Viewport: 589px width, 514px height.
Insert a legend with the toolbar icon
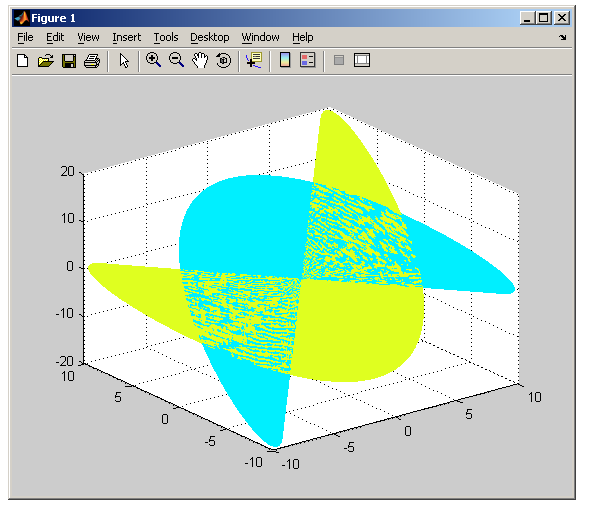coord(308,60)
